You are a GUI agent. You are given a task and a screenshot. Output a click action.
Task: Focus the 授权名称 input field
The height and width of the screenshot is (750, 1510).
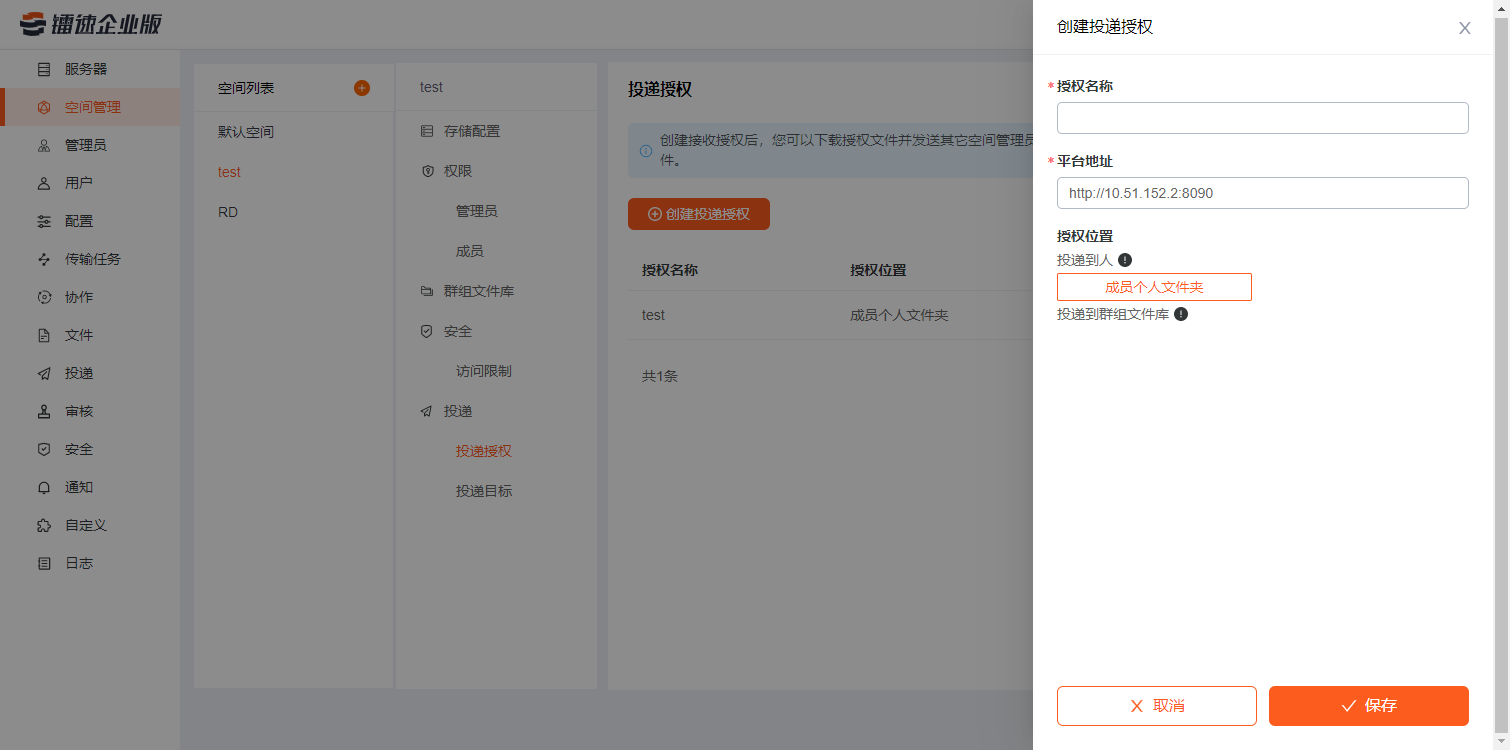click(x=1262, y=118)
